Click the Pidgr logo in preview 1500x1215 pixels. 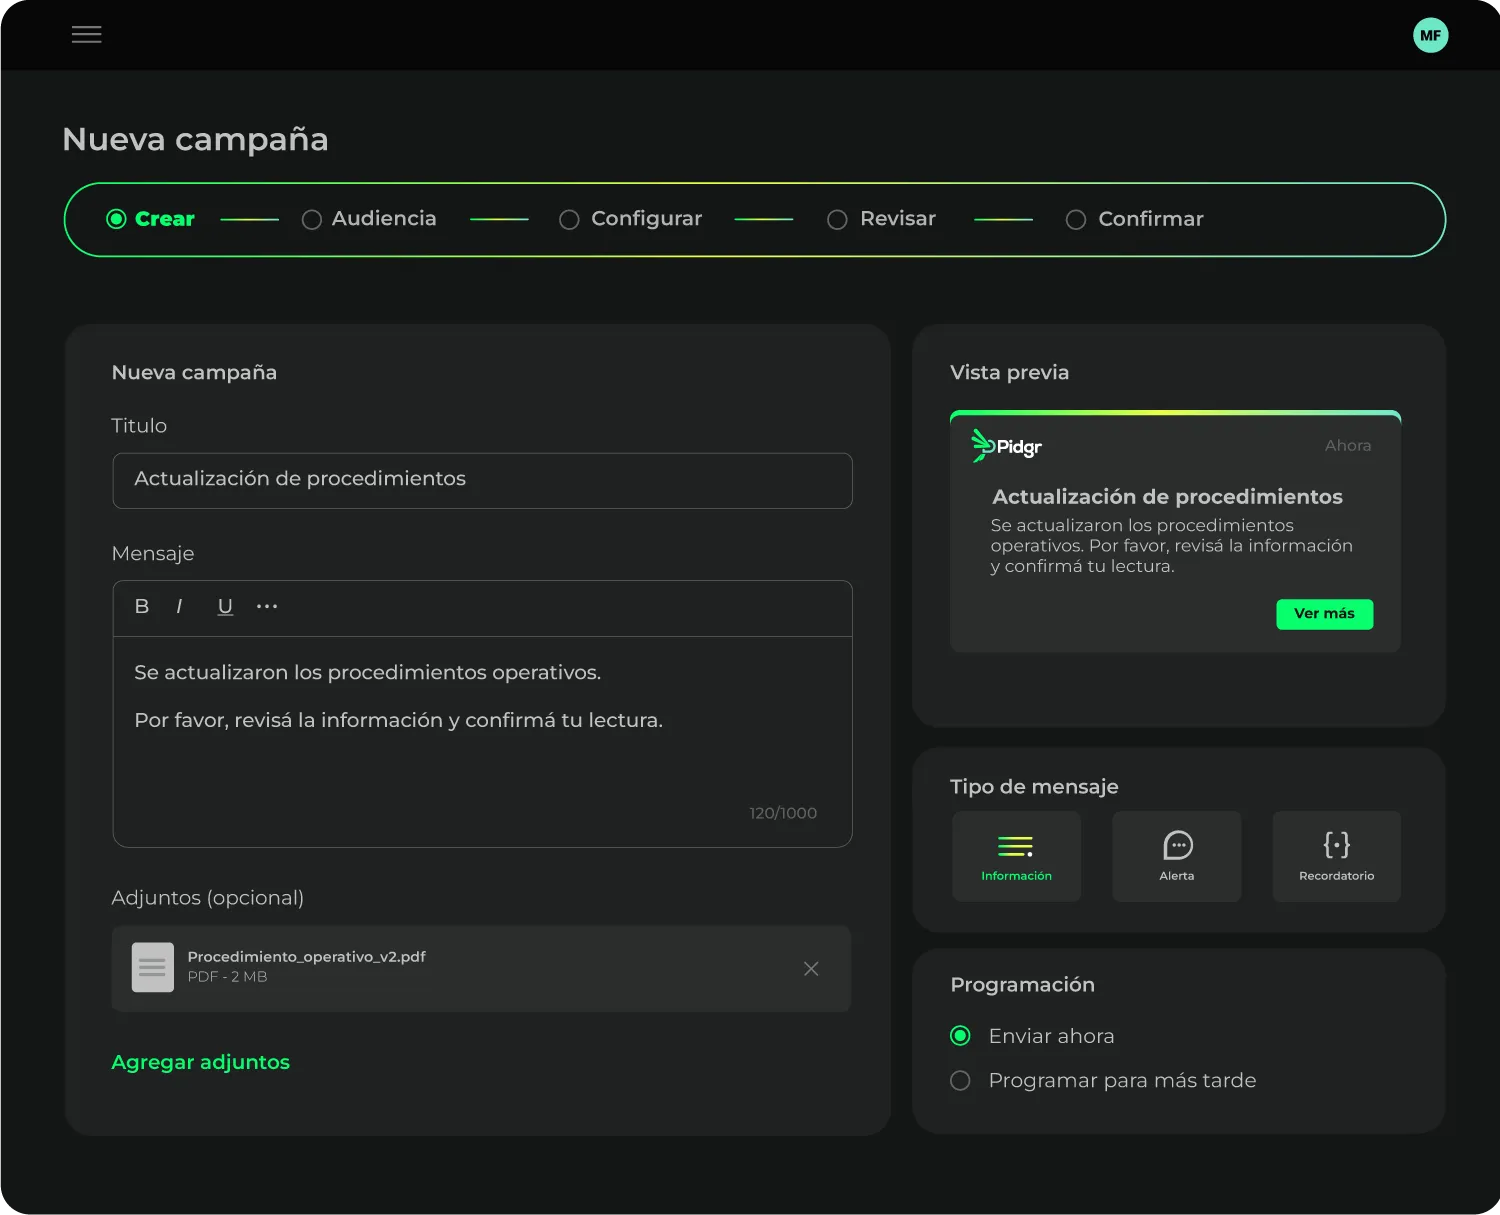point(1006,446)
